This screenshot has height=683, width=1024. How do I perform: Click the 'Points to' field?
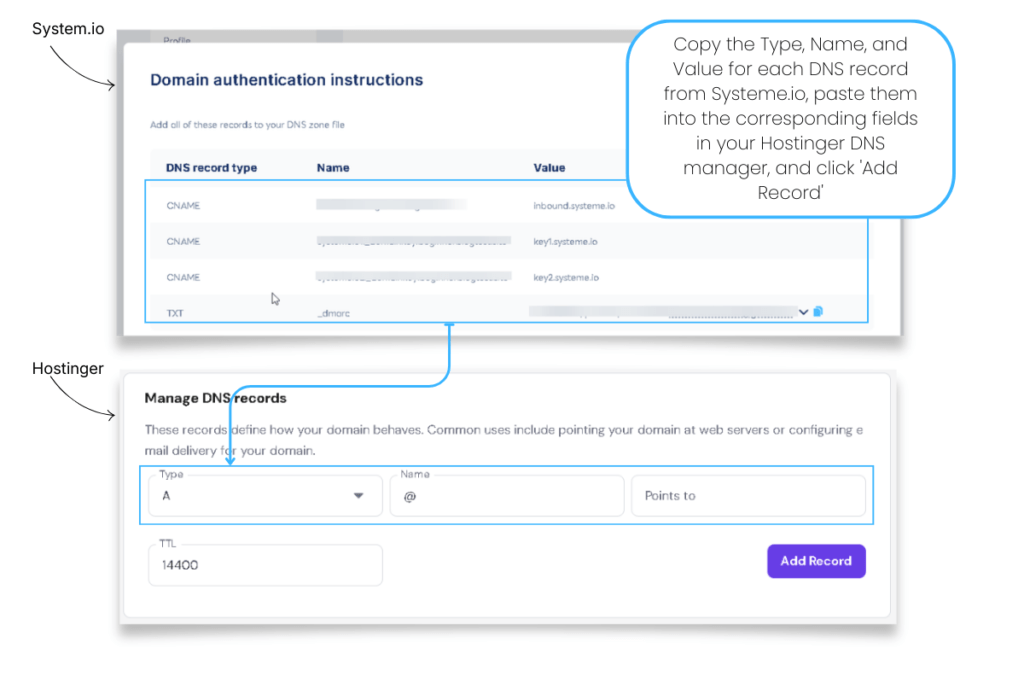(x=748, y=495)
